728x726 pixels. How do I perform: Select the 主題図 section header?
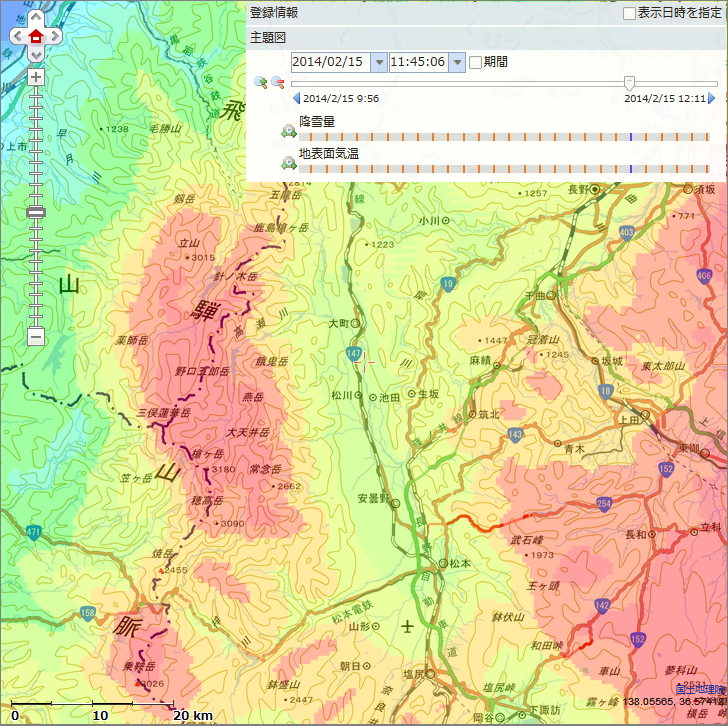click(268, 37)
